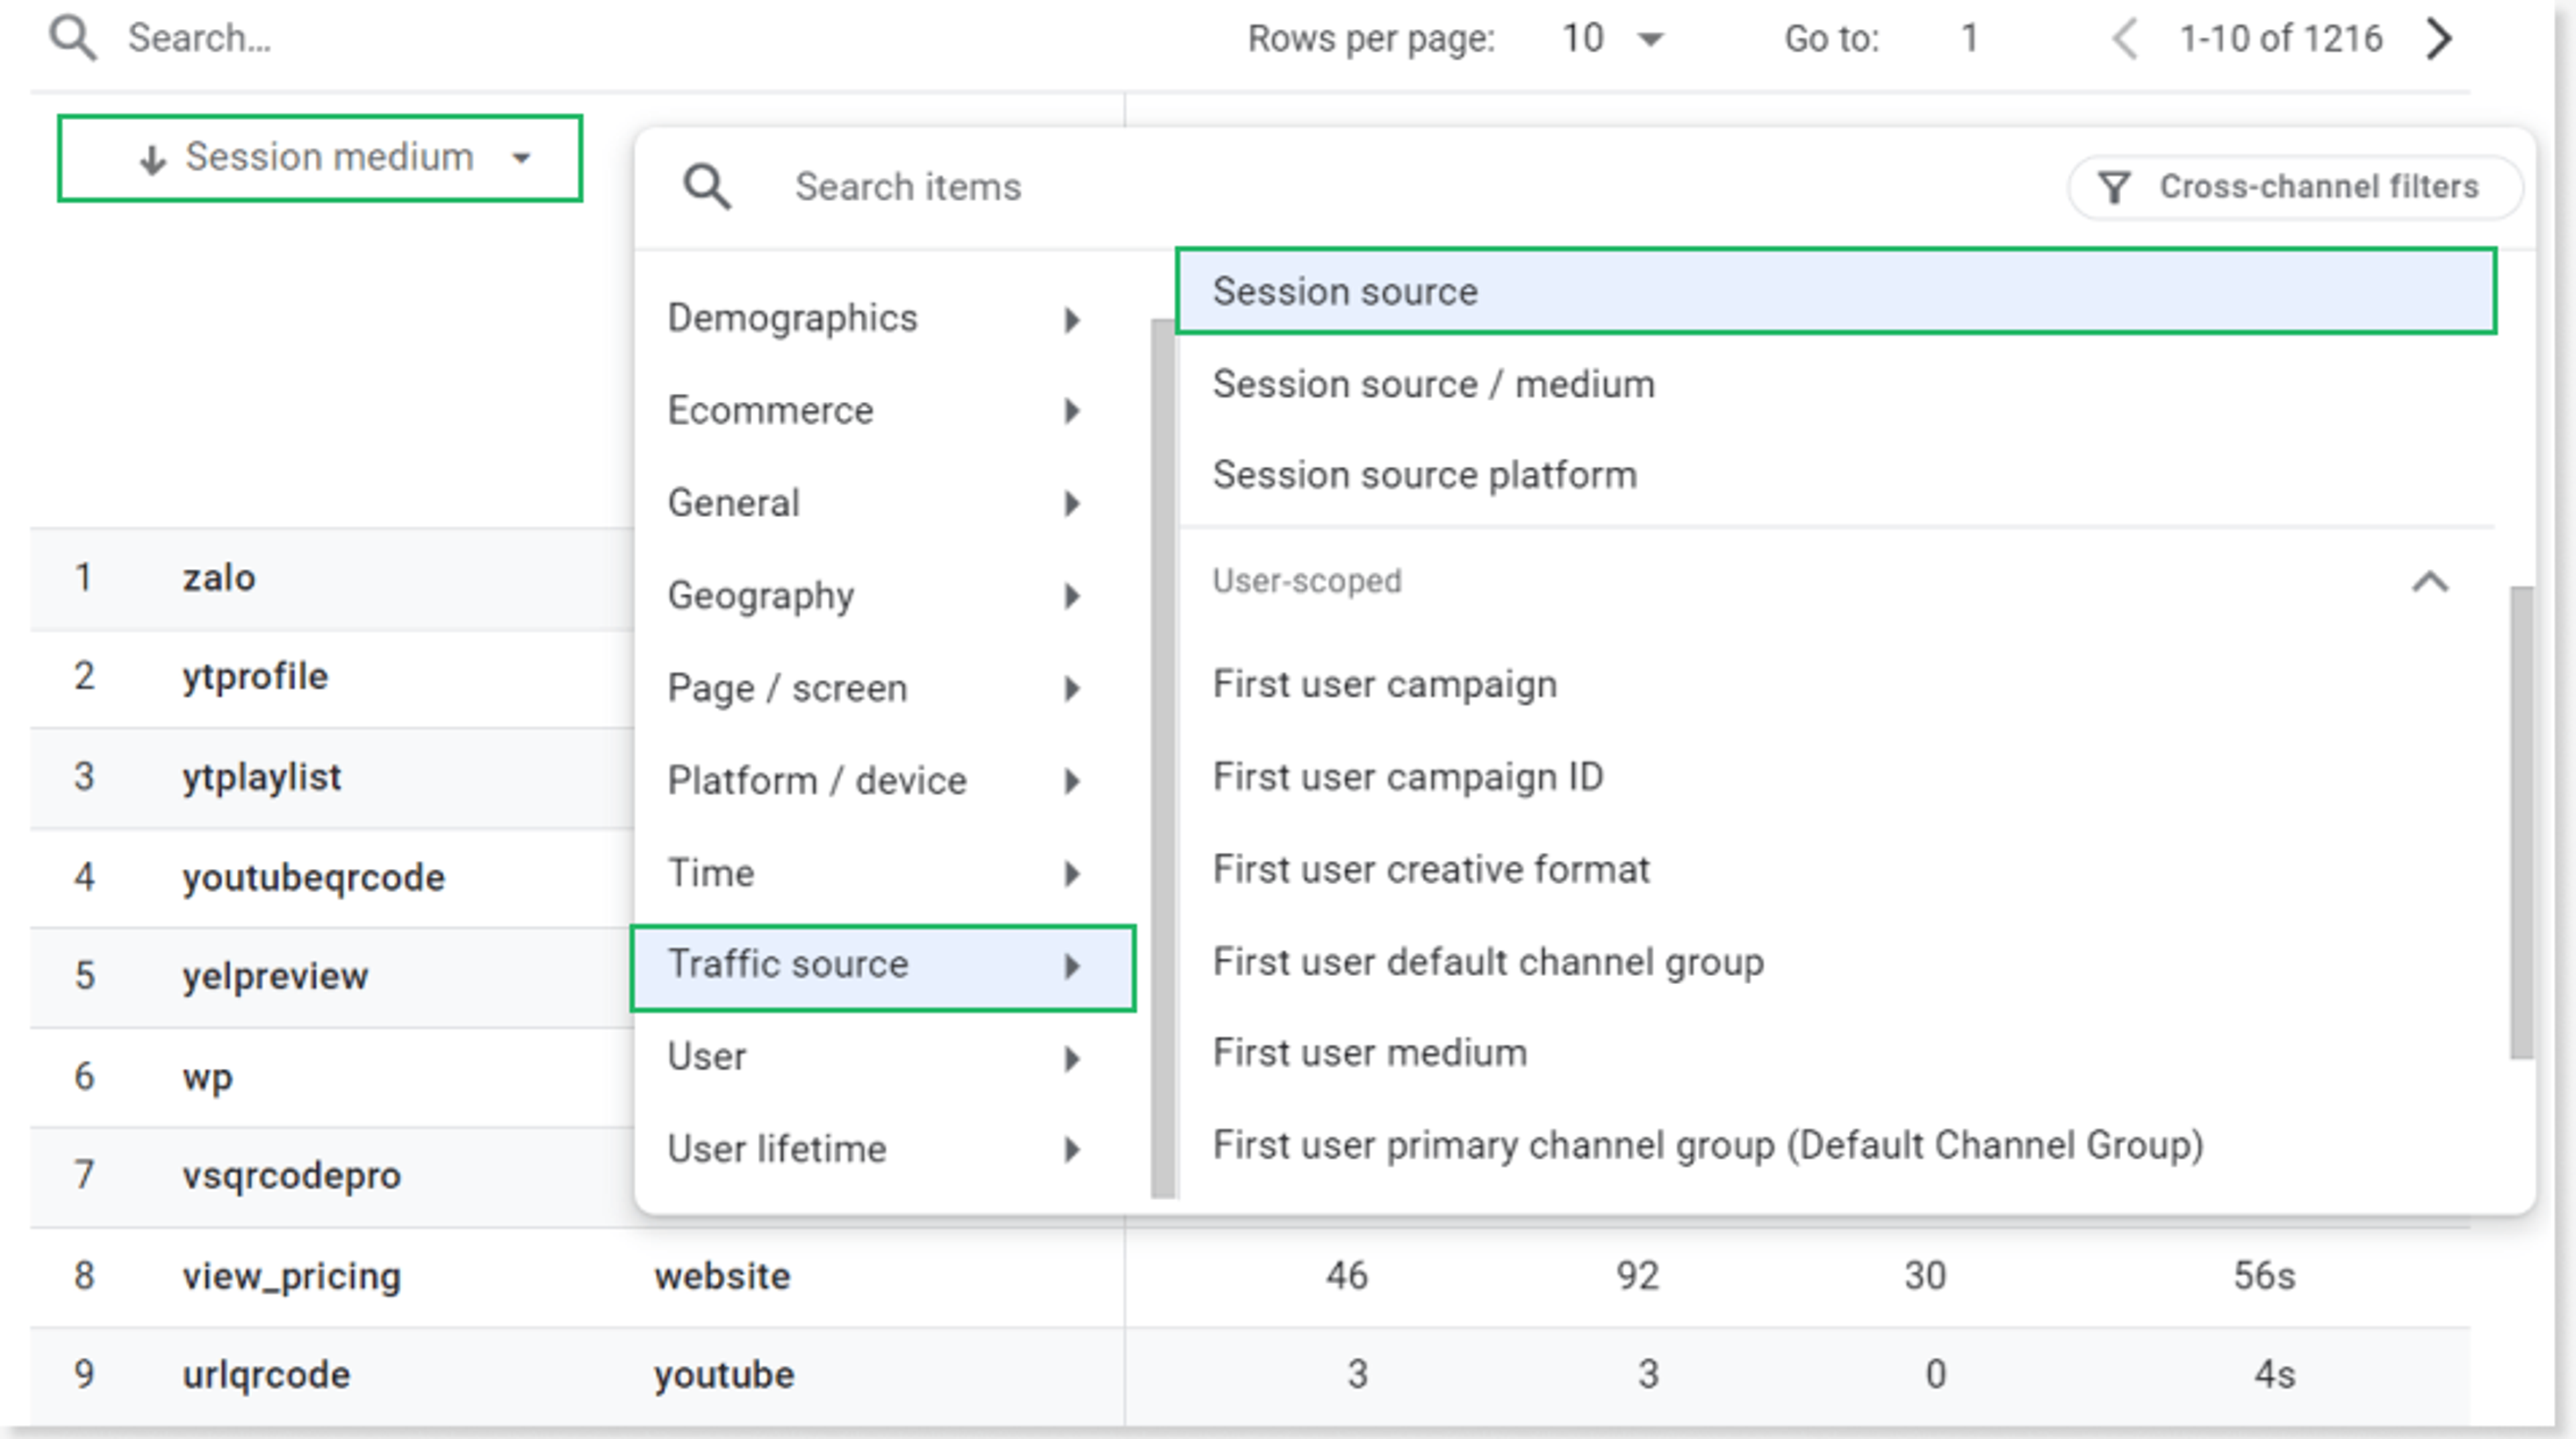This screenshot has width=2576, height=1439.
Task: Open the Session medium dimension dropdown
Action: point(521,158)
